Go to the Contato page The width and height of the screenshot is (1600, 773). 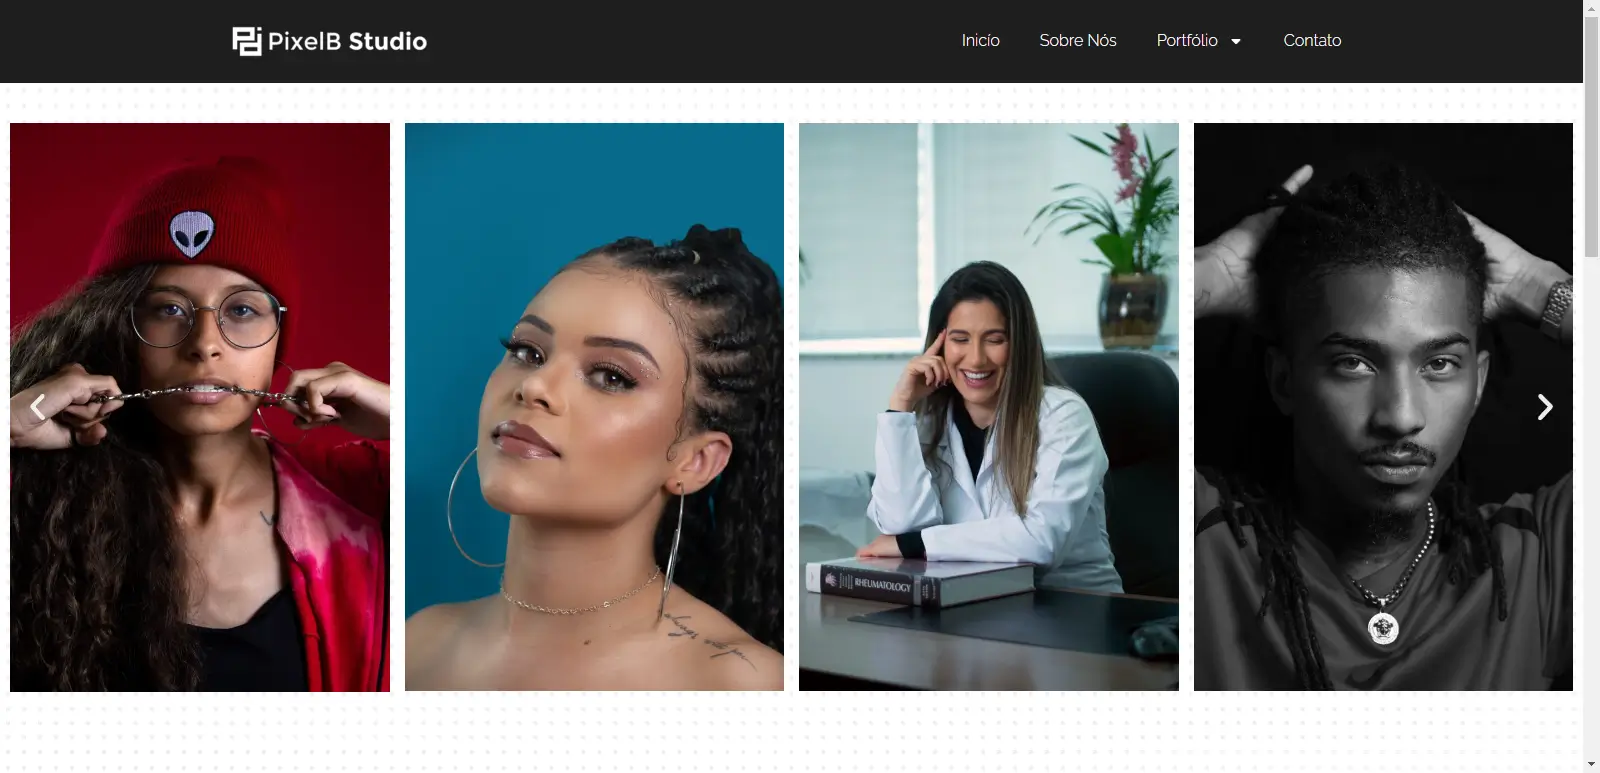pos(1312,41)
